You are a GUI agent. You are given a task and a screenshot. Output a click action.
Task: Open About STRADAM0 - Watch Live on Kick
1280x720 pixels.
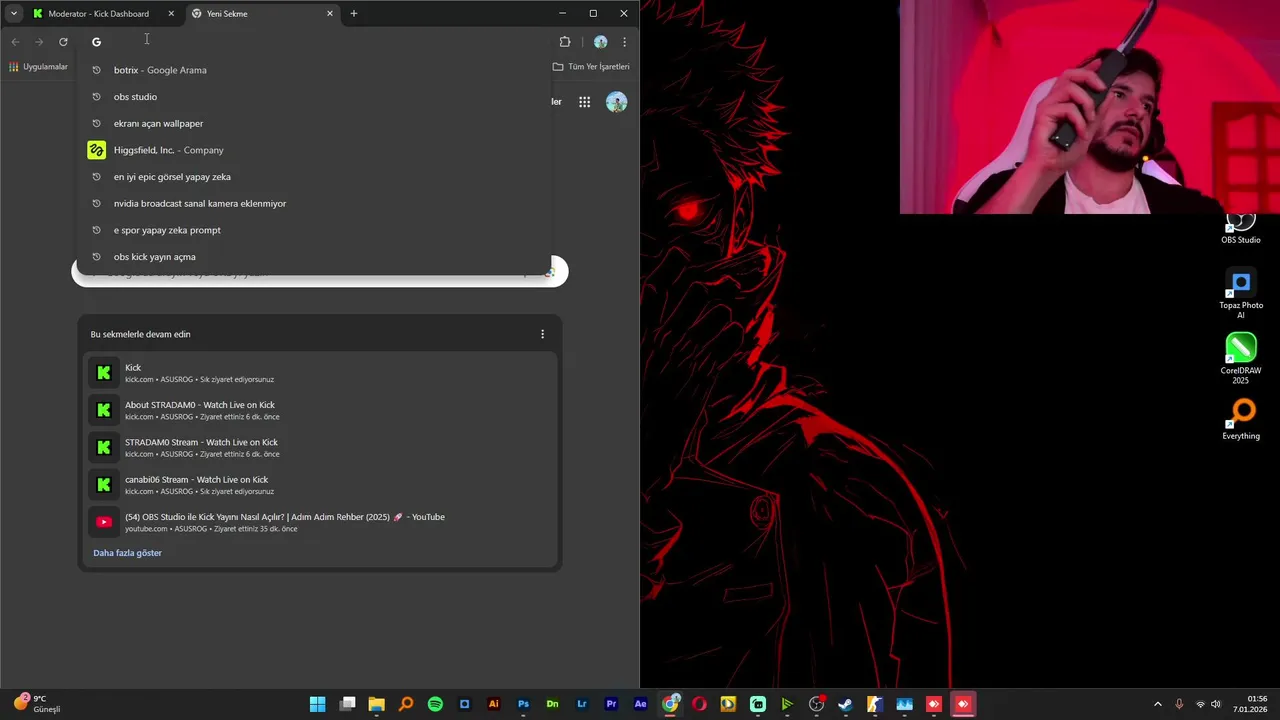click(x=320, y=410)
